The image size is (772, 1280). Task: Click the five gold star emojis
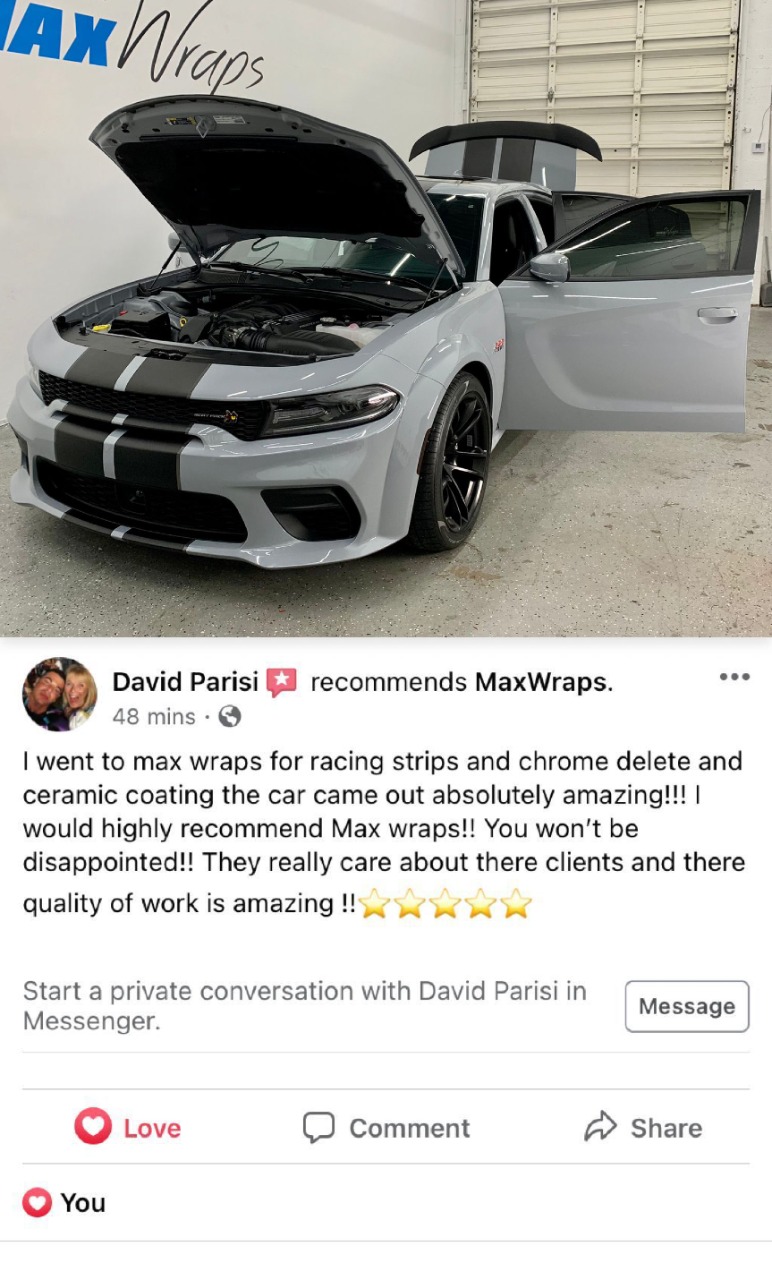coord(445,904)
